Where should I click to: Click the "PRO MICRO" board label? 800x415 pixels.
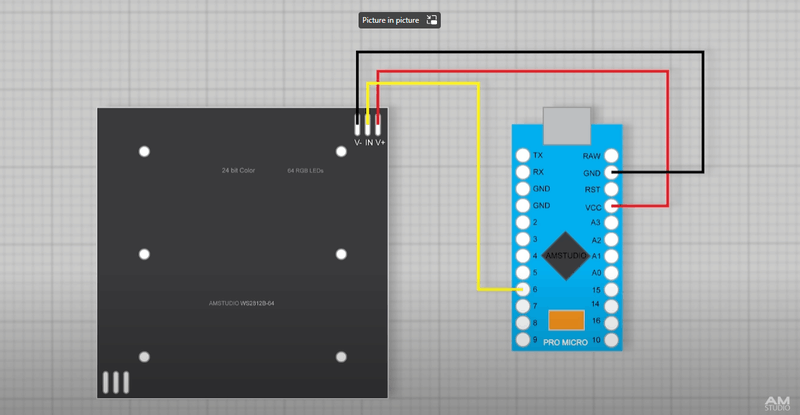click(565, 343)
